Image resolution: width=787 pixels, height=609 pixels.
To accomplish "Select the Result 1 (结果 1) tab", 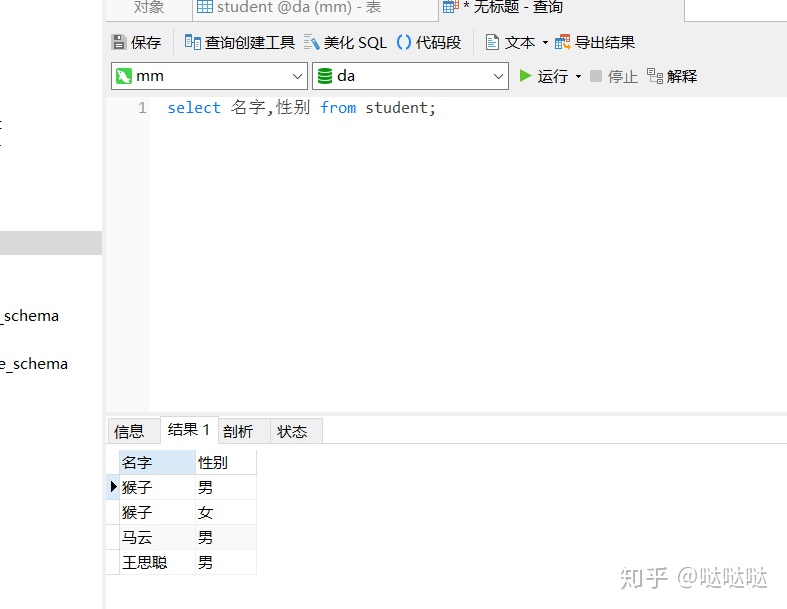I will (189, 430).
